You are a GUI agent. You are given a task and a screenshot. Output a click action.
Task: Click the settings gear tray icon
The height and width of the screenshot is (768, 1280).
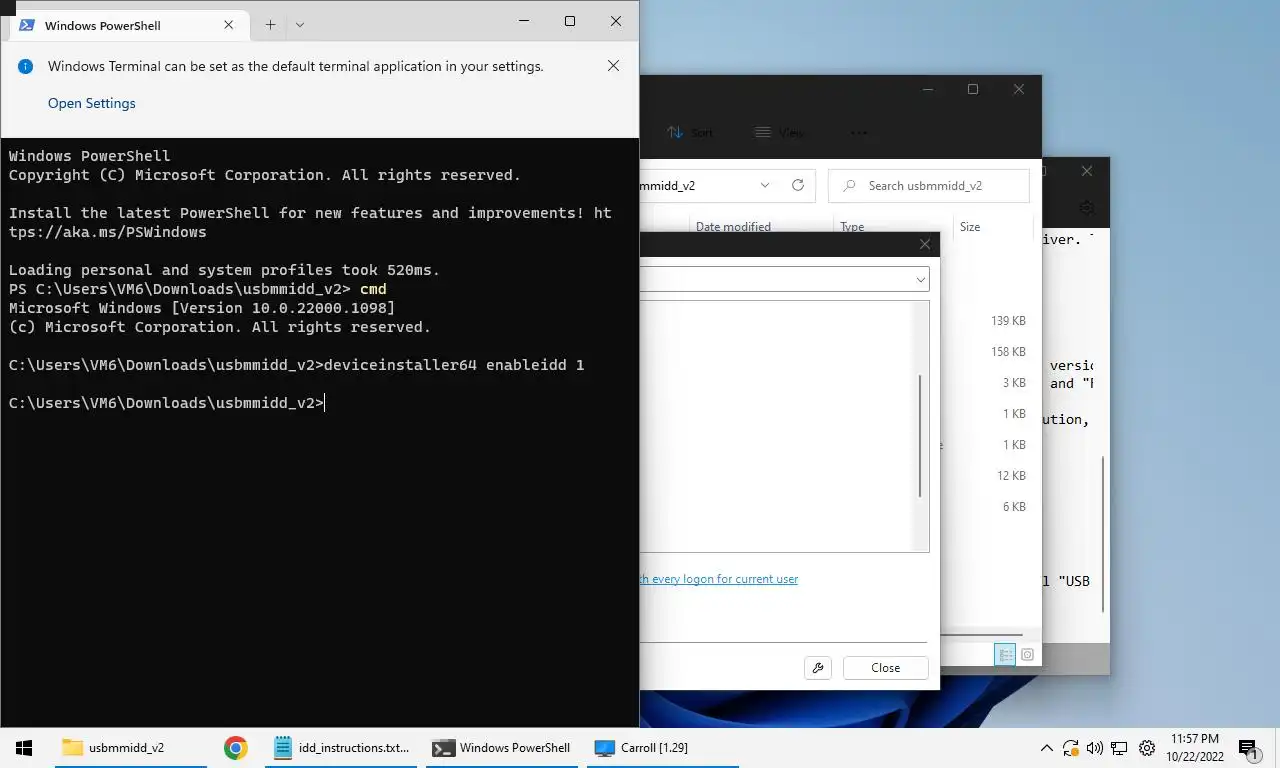tap(1147, 748)
